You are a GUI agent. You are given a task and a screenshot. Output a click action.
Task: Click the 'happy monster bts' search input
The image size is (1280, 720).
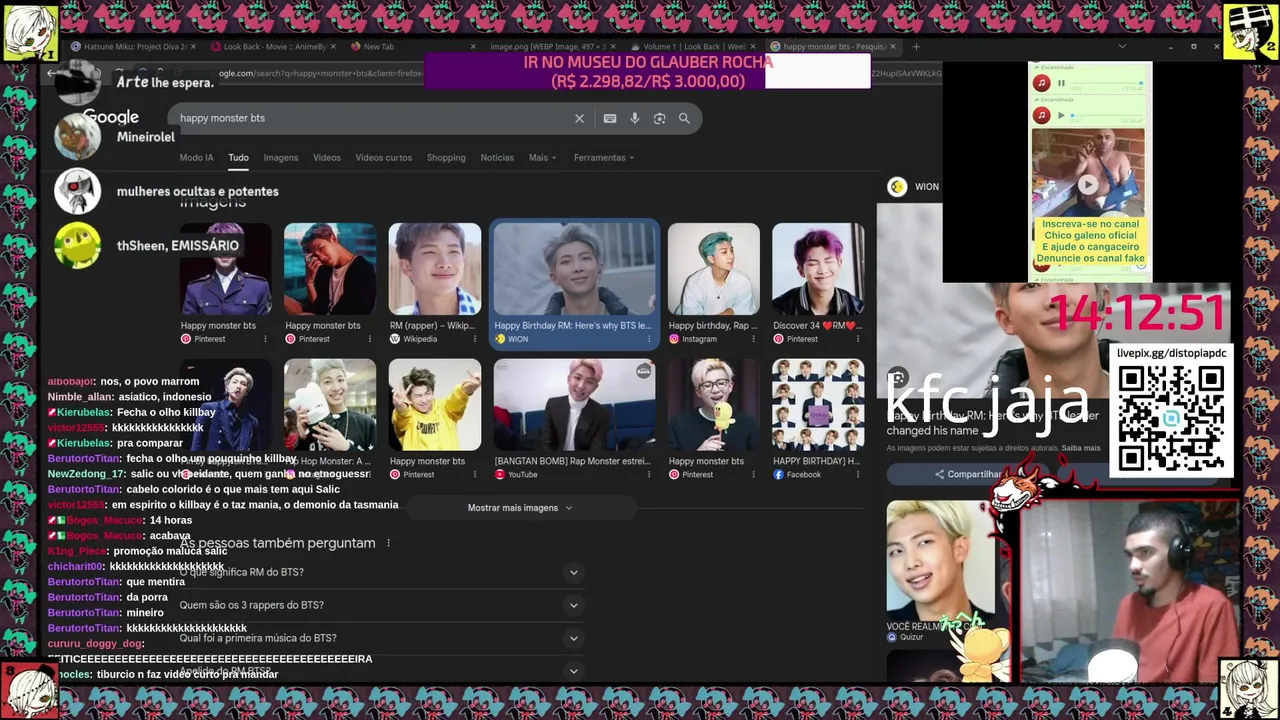[x=370, y=118]
